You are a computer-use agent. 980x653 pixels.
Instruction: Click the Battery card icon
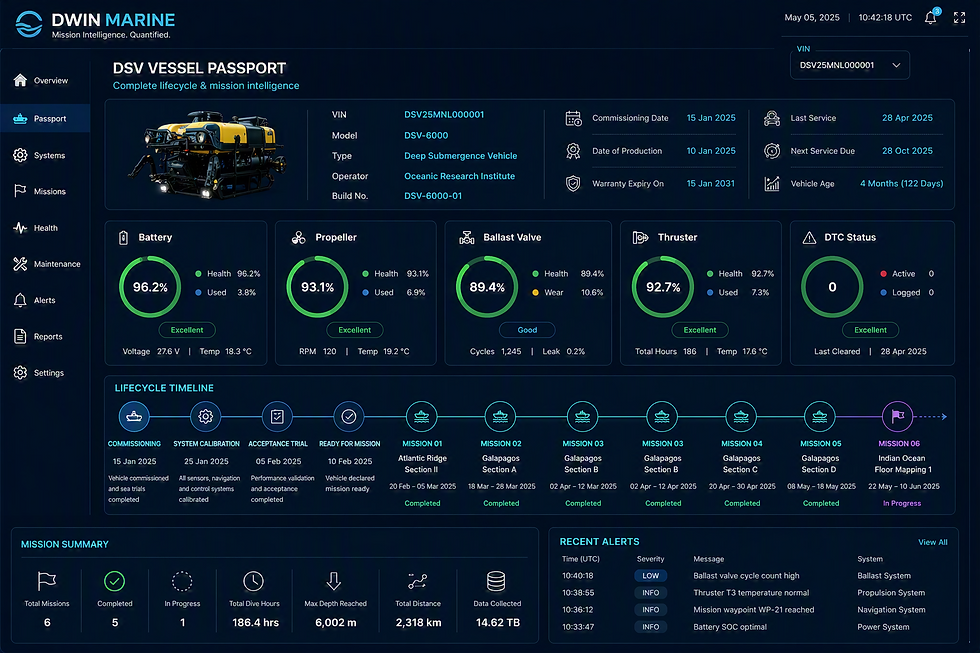click(x=124, y=237)
